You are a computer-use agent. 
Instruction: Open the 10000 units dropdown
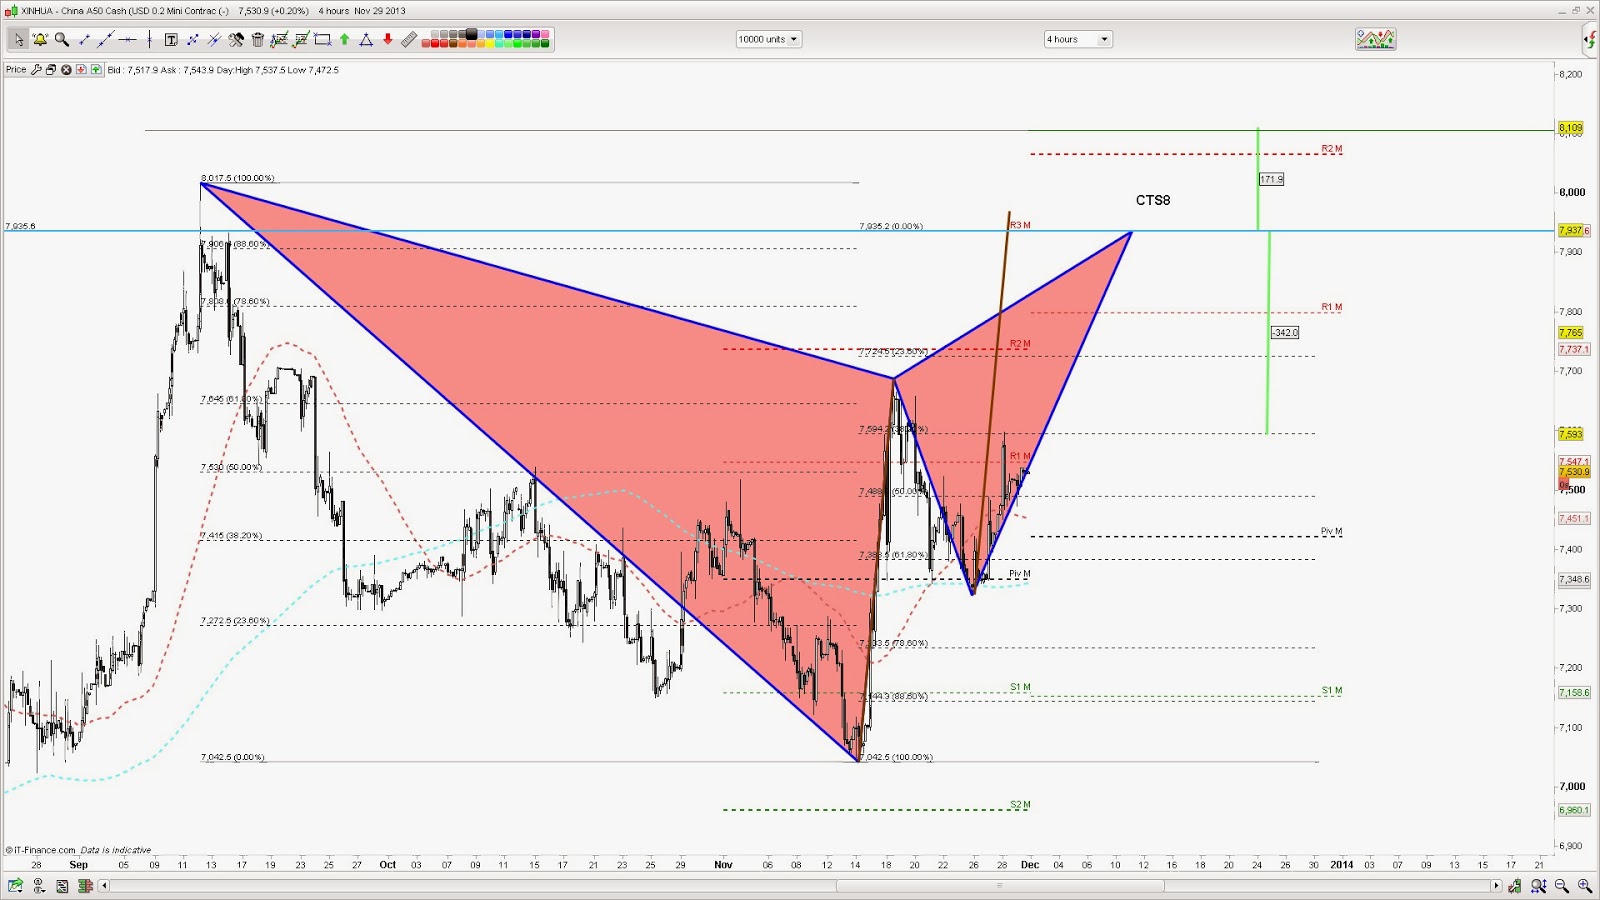[769, 40]
